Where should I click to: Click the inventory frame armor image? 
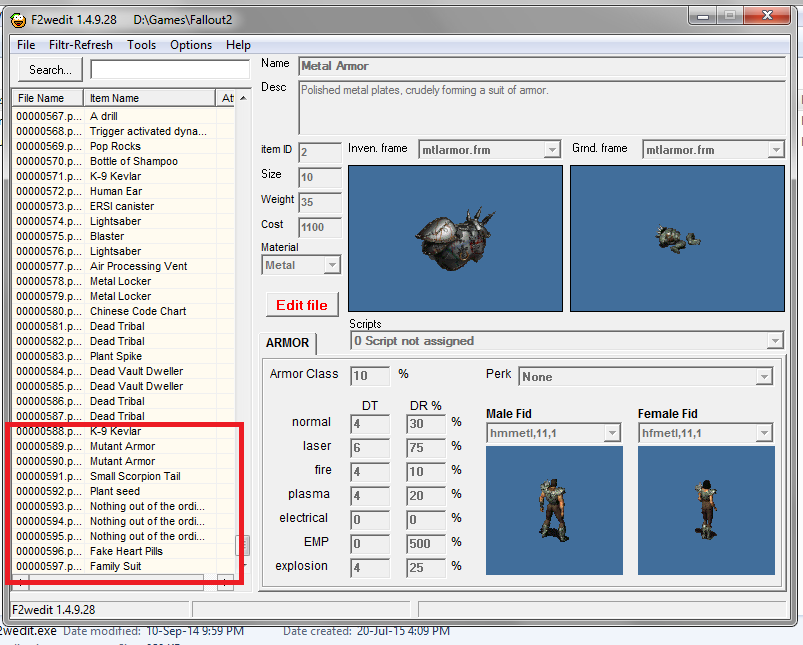(455, 238)
